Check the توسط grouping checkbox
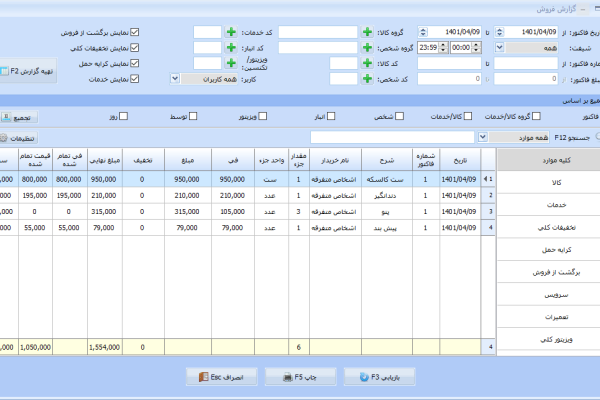600x400 pixels. [x=193, y=116]
